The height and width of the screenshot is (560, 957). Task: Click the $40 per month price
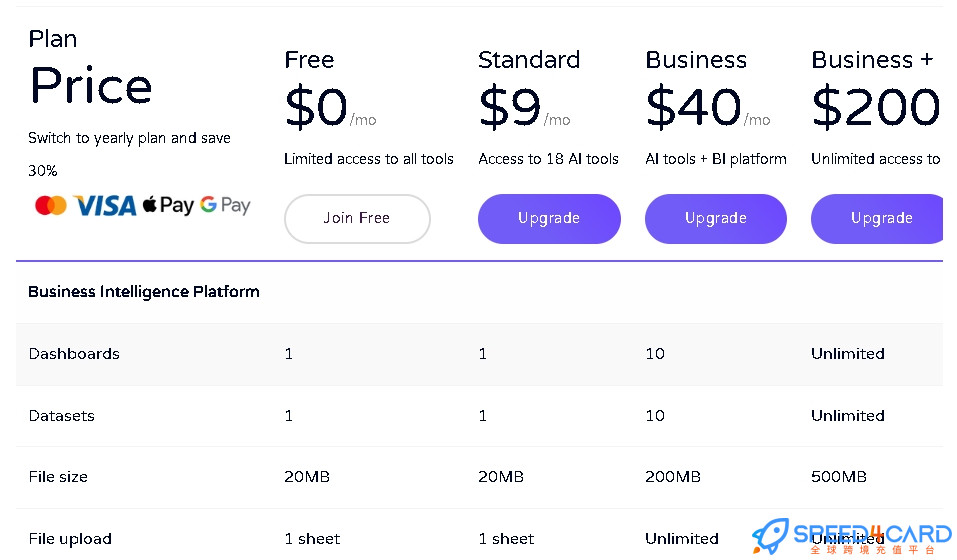pos(707,107)
